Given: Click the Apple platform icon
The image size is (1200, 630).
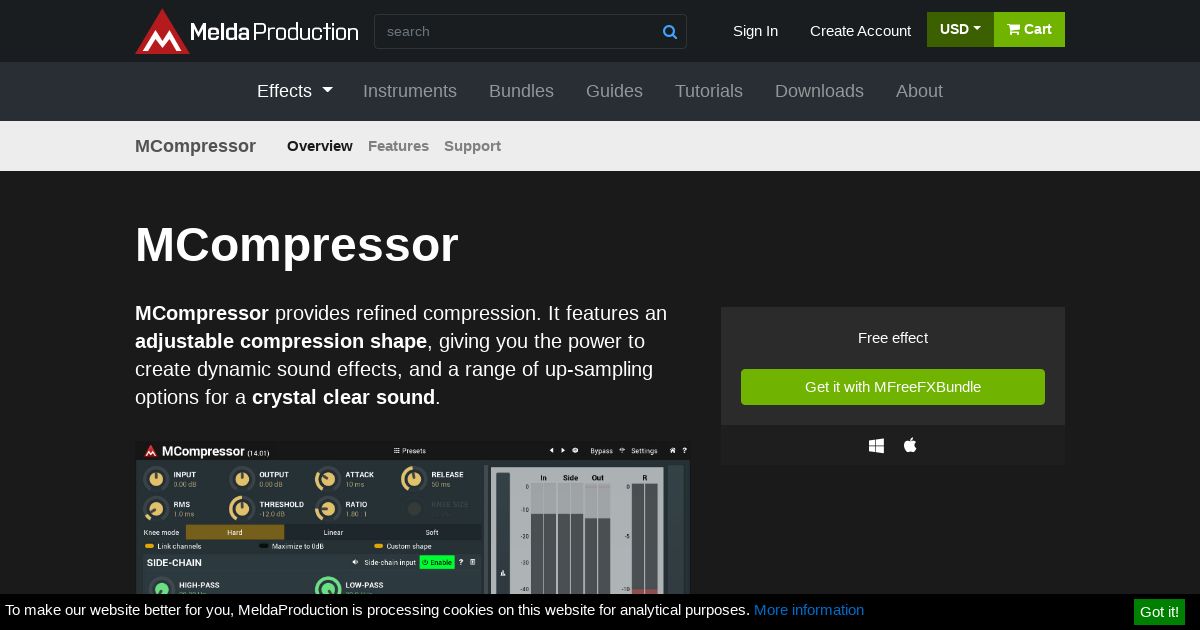Looking at the screenshot, I should coord(910,445).
